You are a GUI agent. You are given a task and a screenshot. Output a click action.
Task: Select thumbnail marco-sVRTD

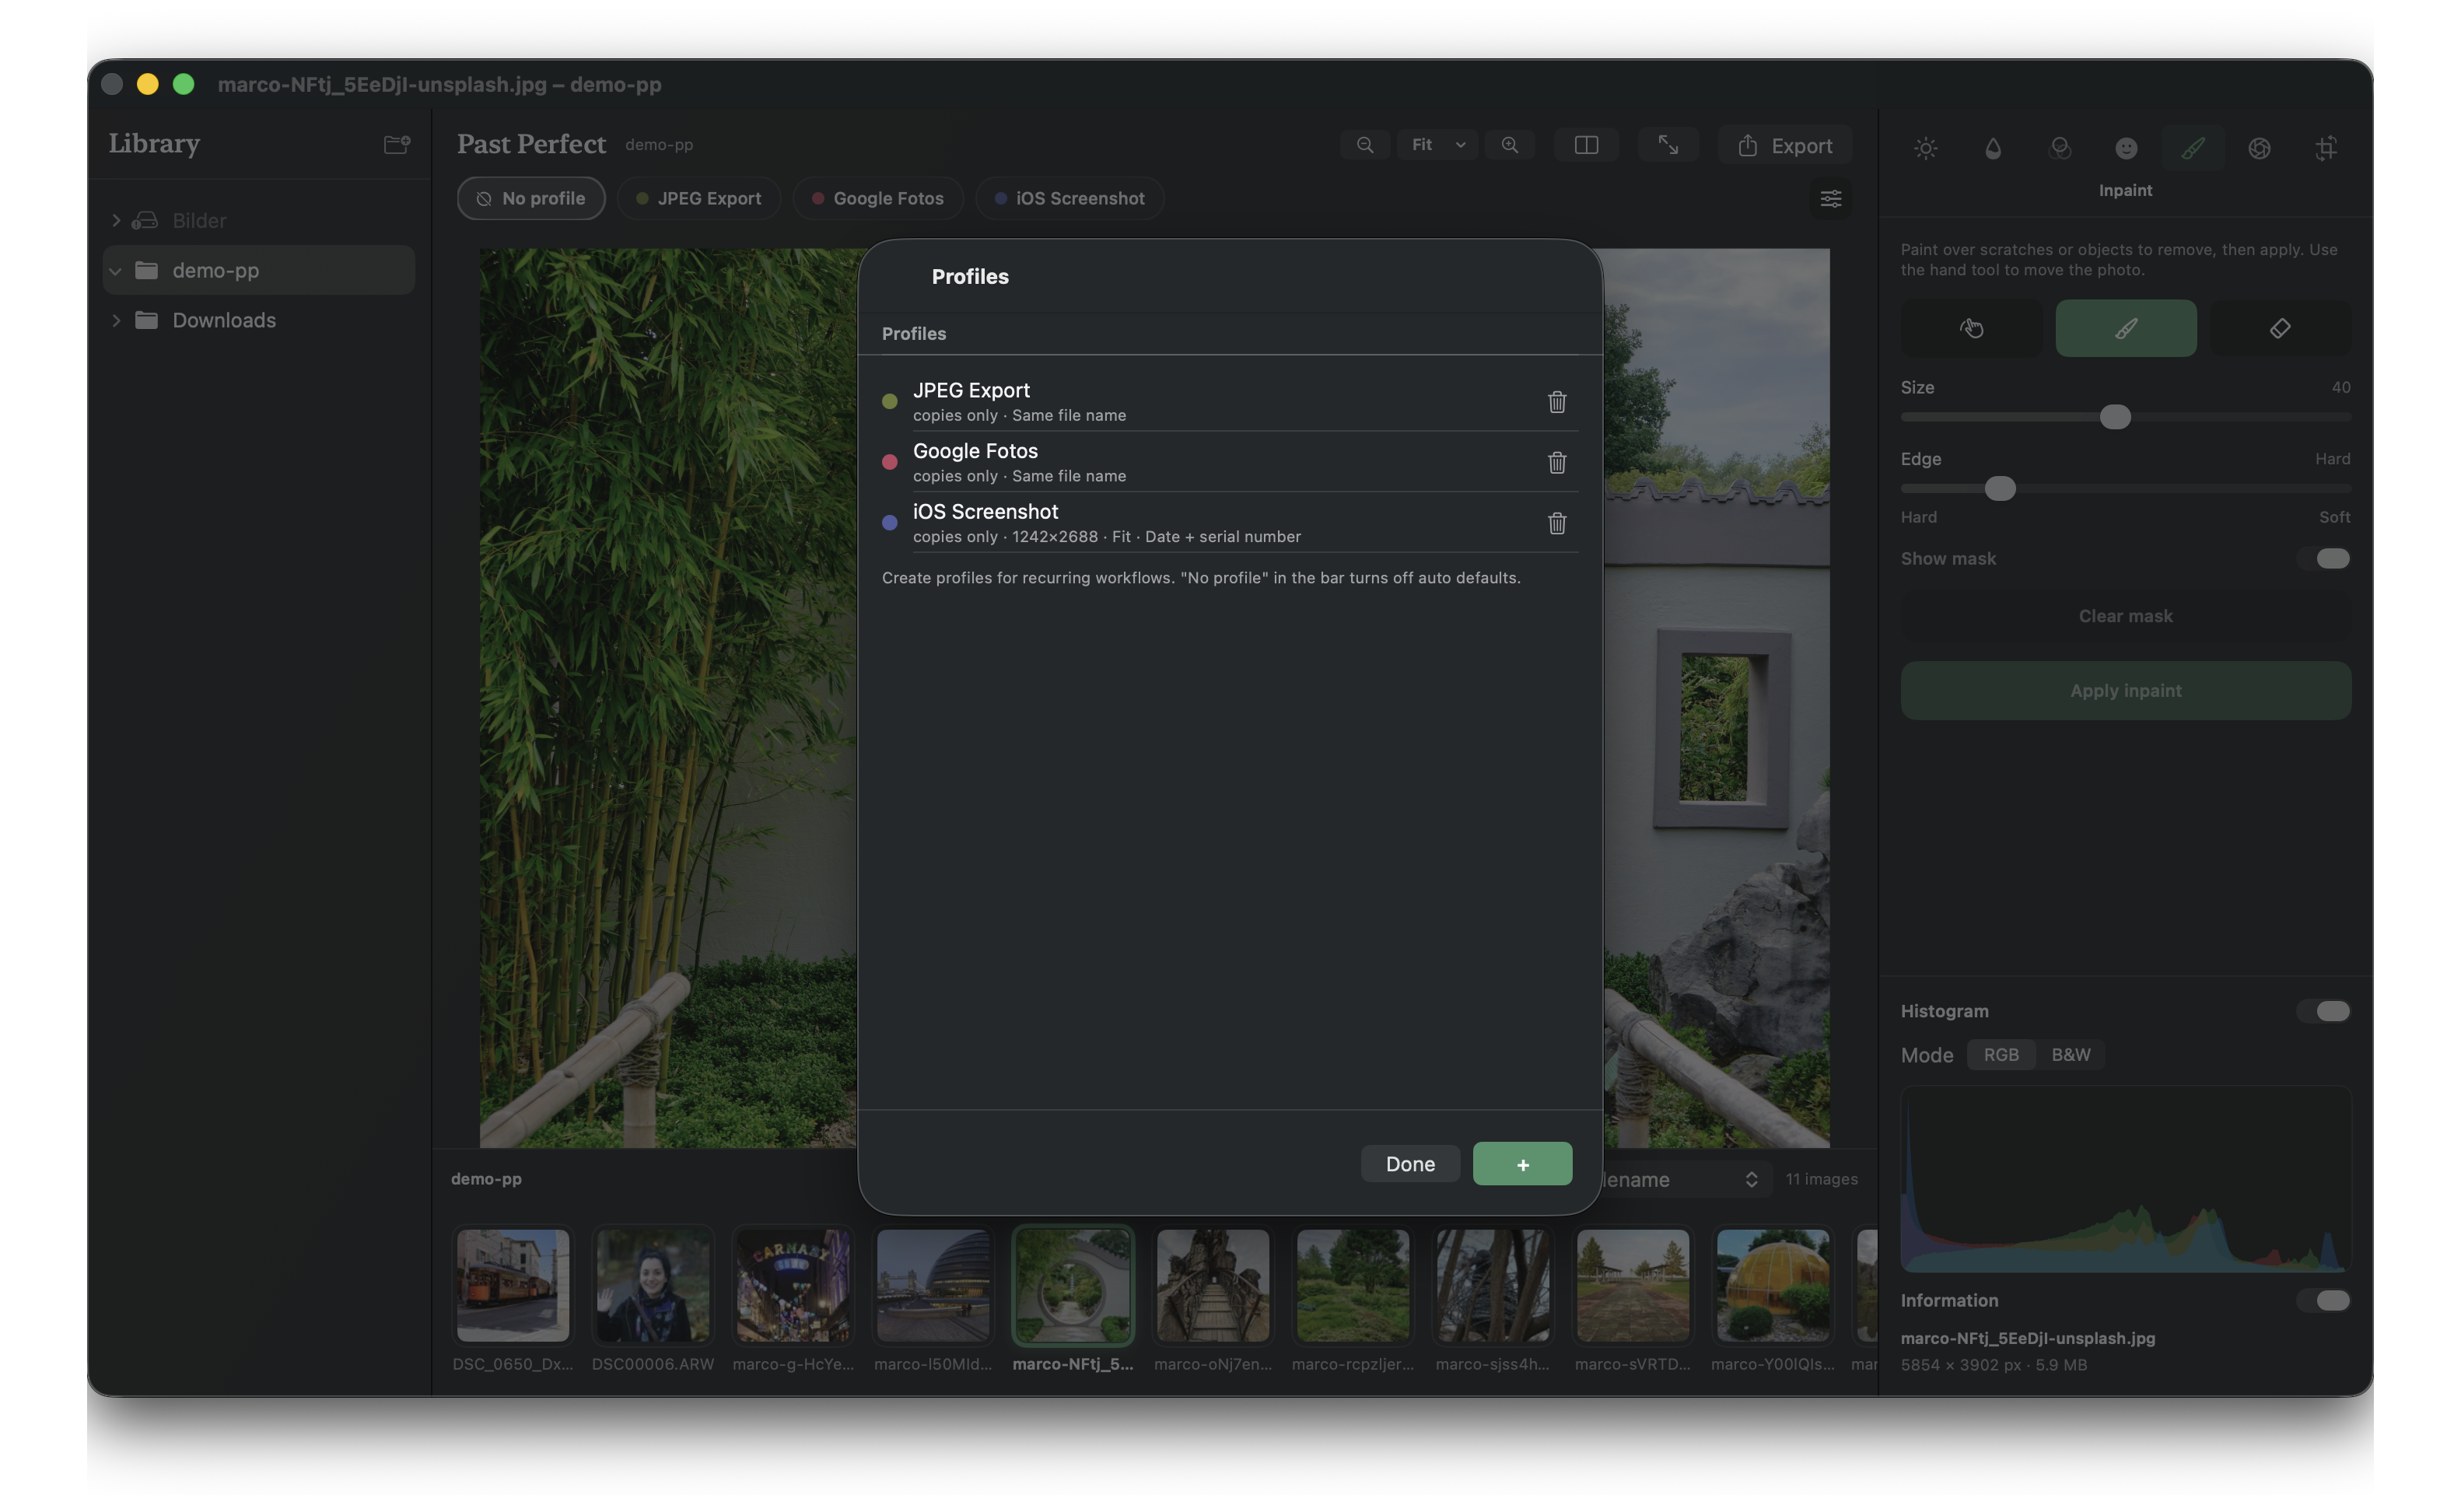[1632, 1286]
